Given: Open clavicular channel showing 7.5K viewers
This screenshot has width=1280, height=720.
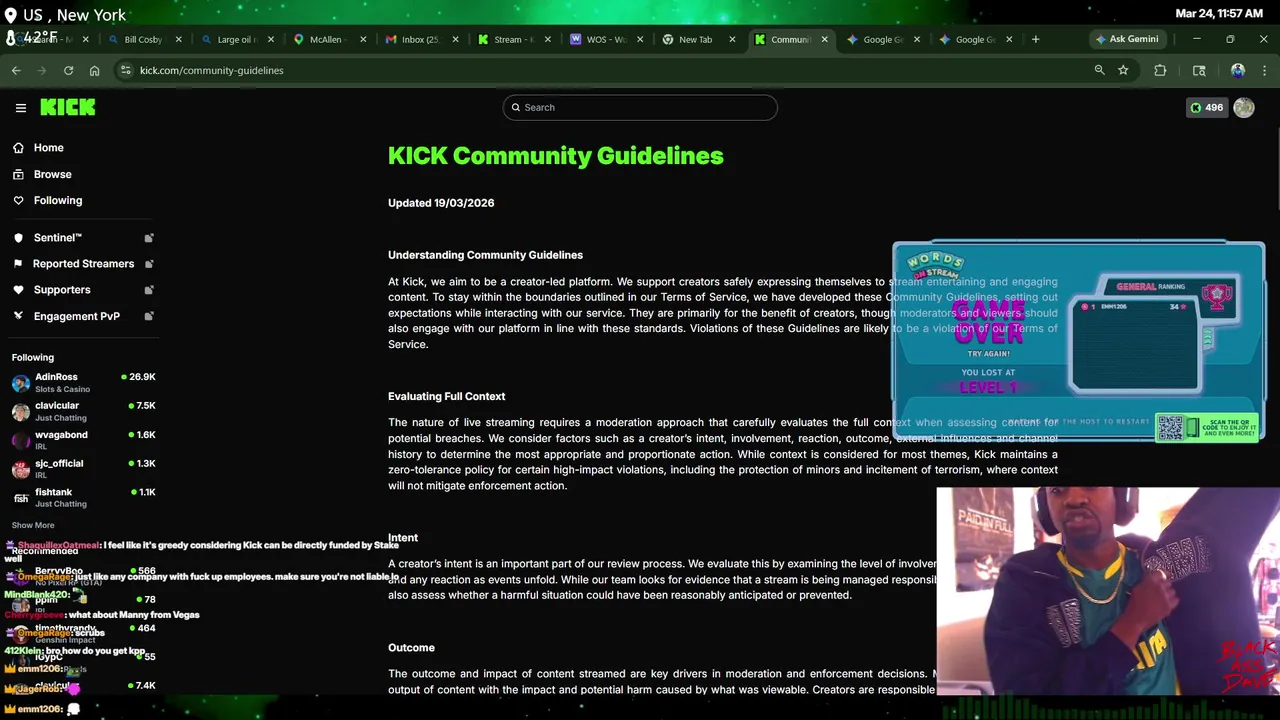Looking at the screenshot, I should [84, 411].
